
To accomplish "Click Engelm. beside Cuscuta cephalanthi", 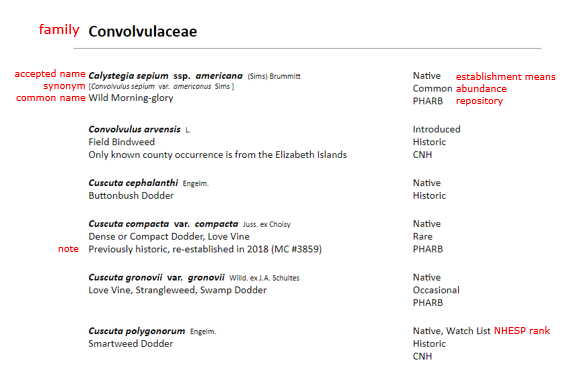I will 196,184.
